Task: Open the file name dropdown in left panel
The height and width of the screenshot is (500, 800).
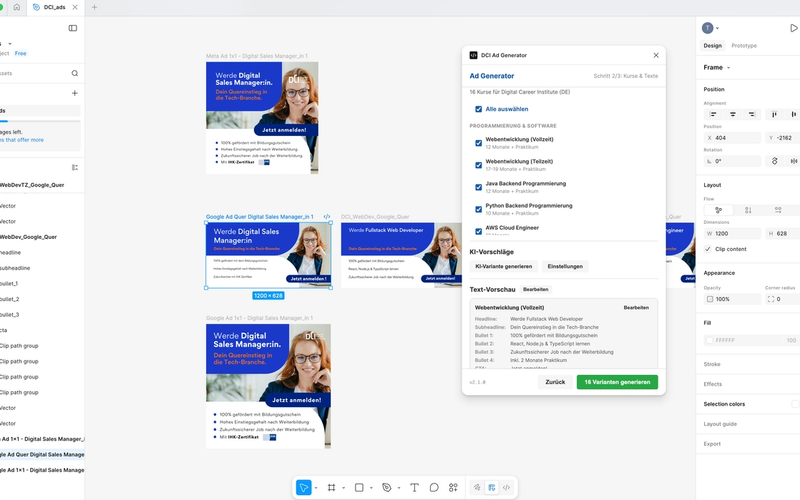Action: pyautogui.click(x=10, y=43)
